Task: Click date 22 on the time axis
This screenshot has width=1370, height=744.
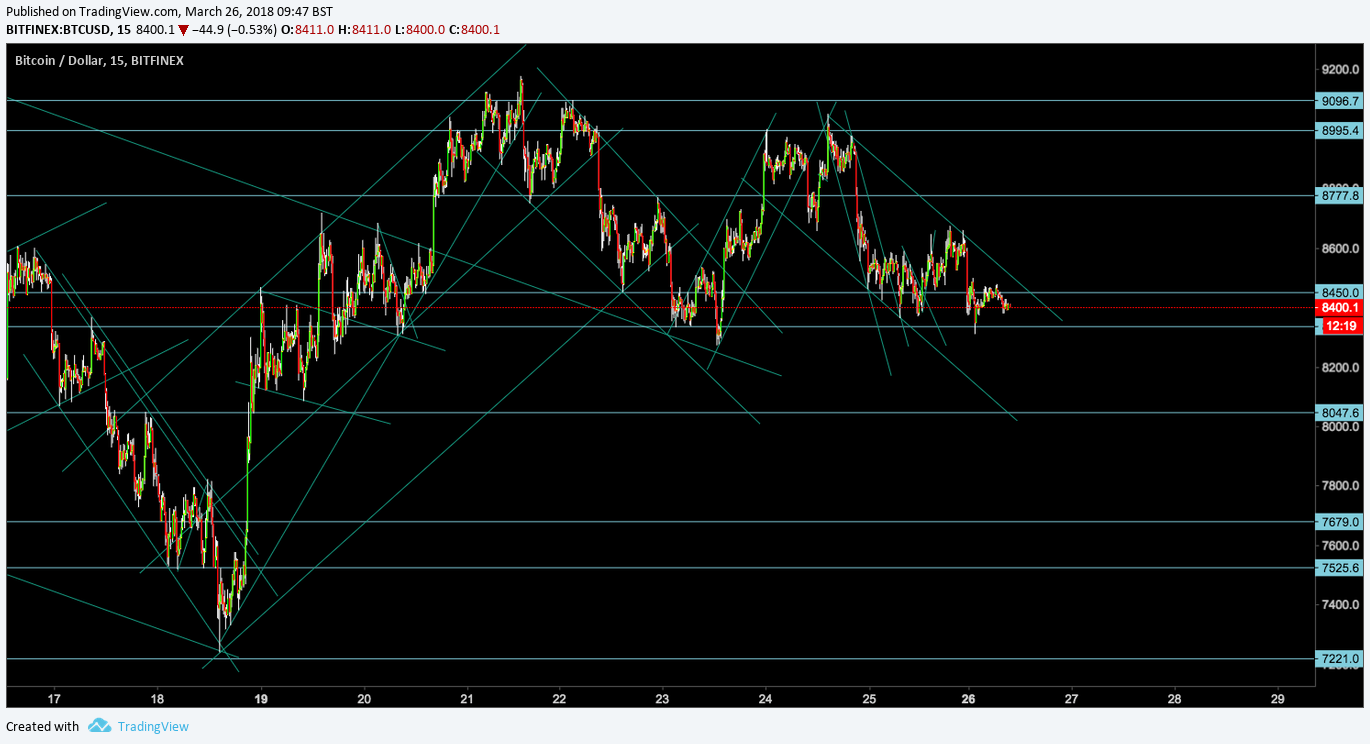Action: [560, 698]
